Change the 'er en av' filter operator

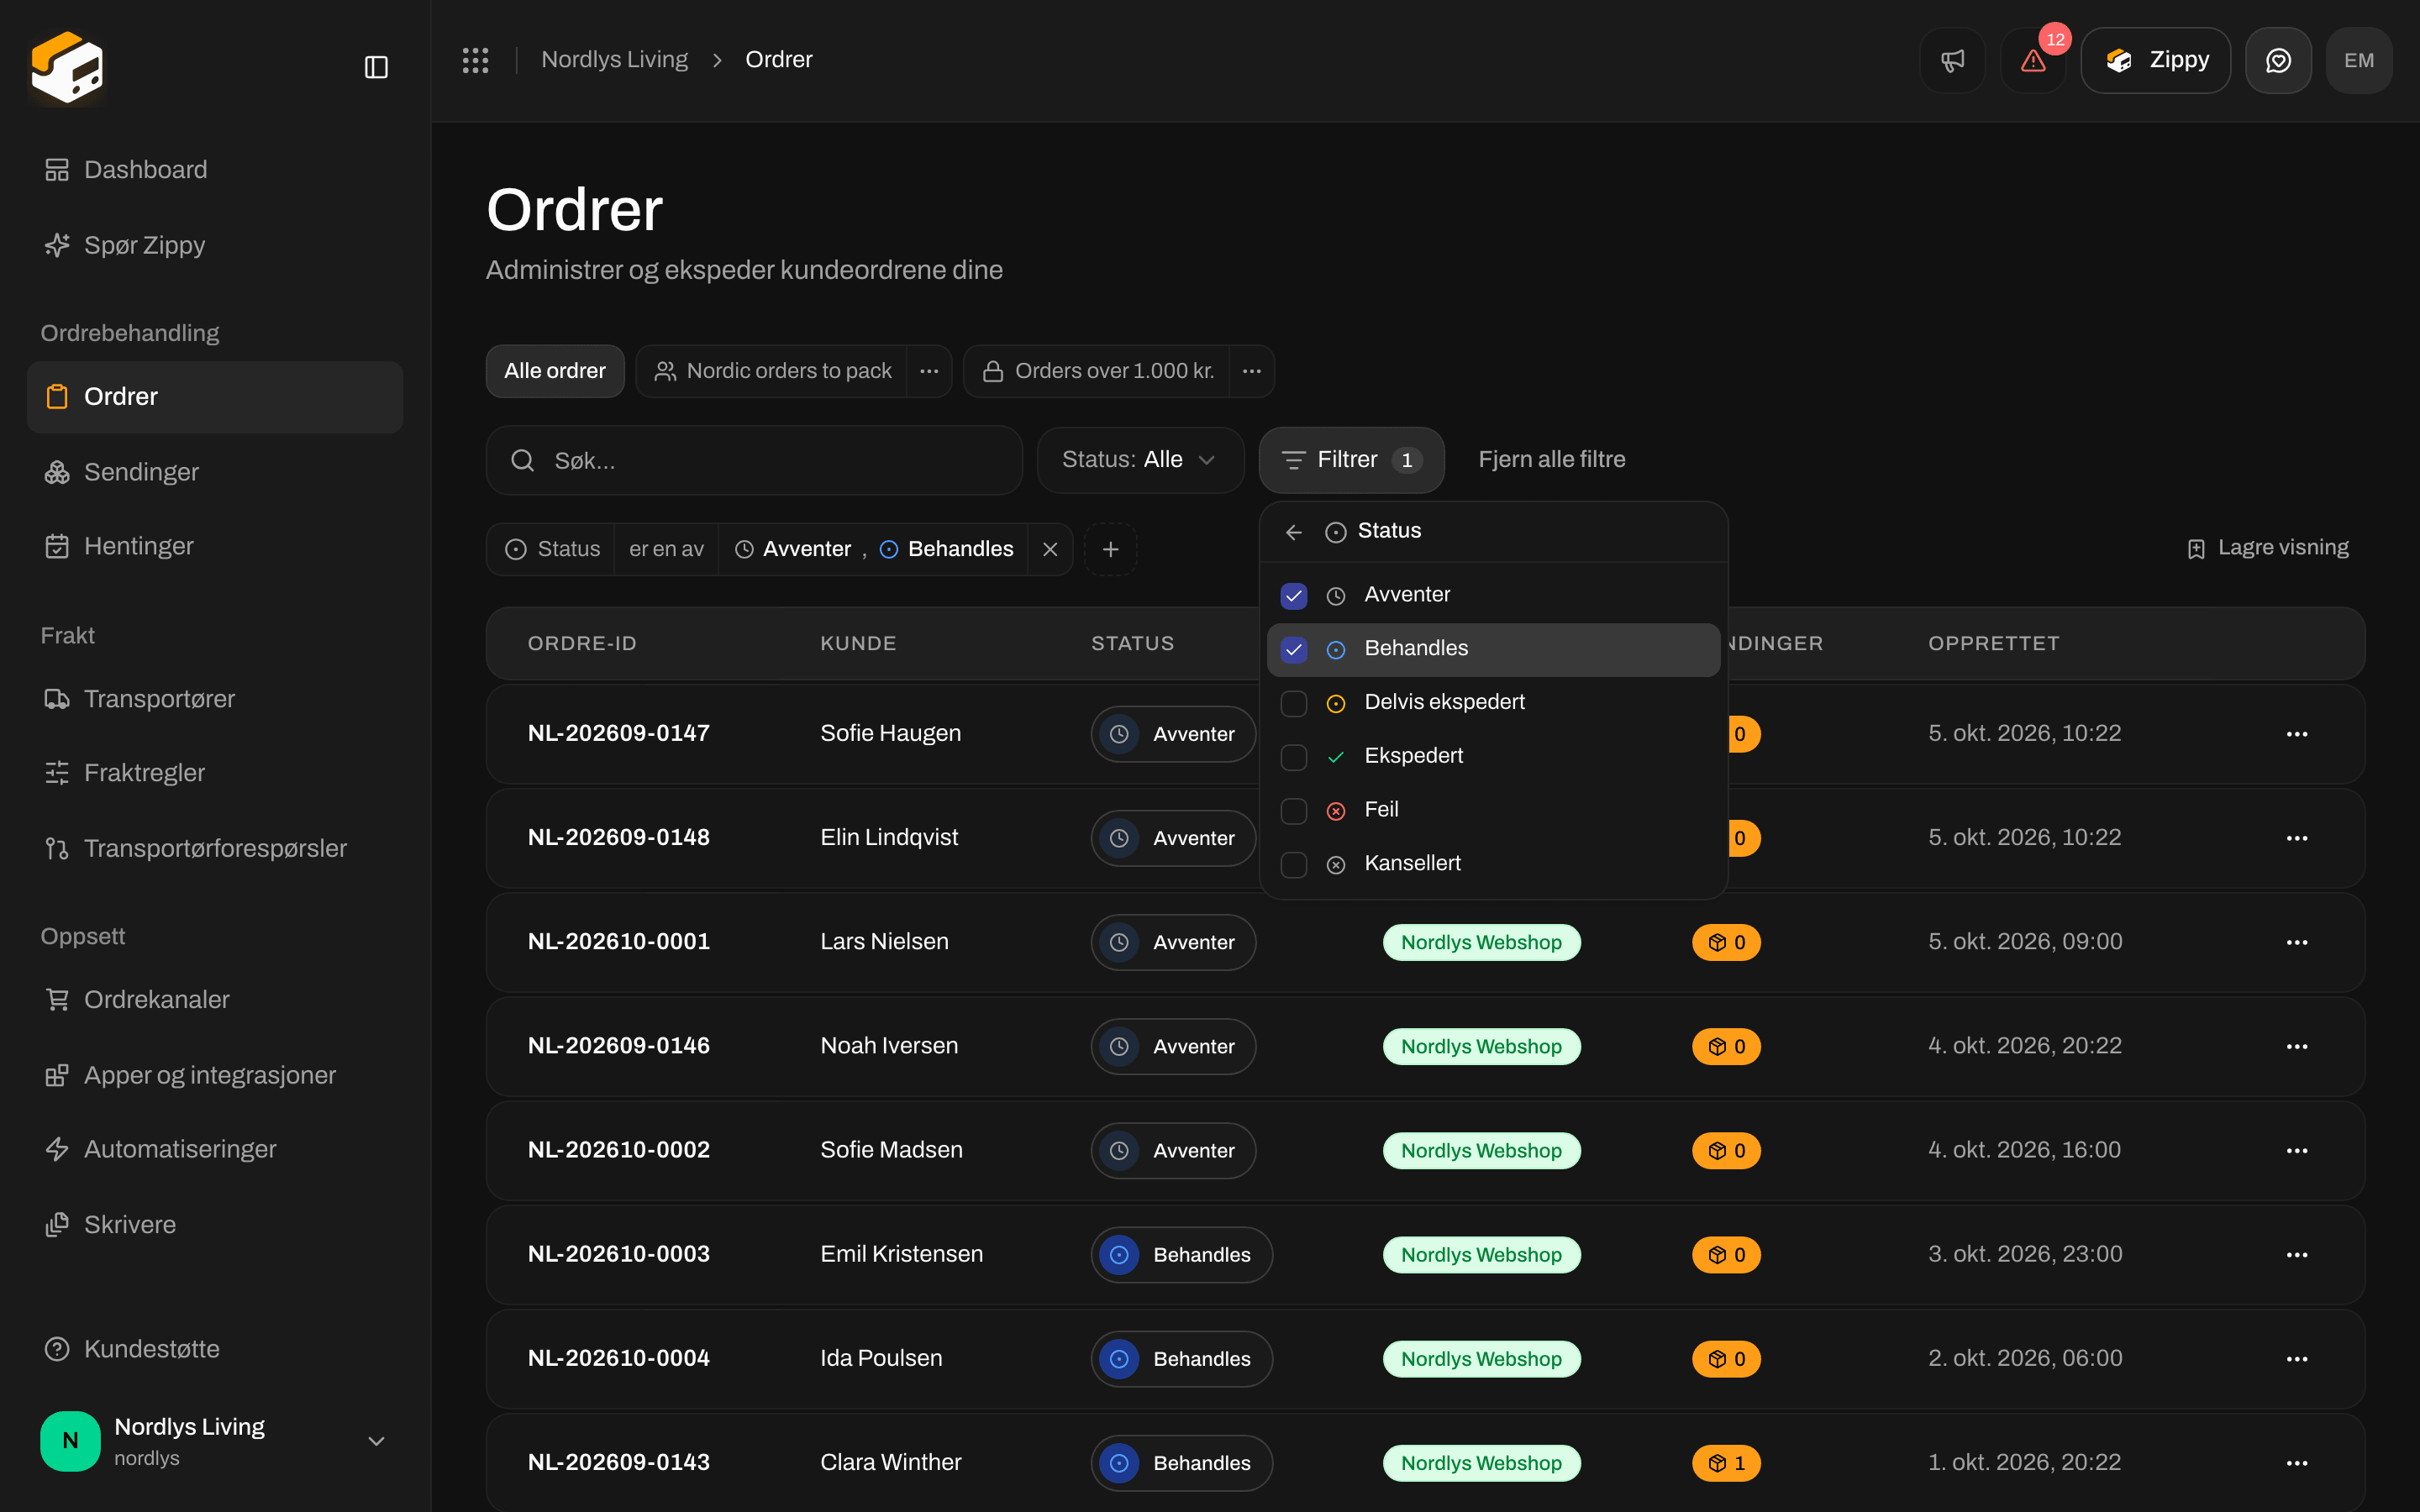pos(666,549)
